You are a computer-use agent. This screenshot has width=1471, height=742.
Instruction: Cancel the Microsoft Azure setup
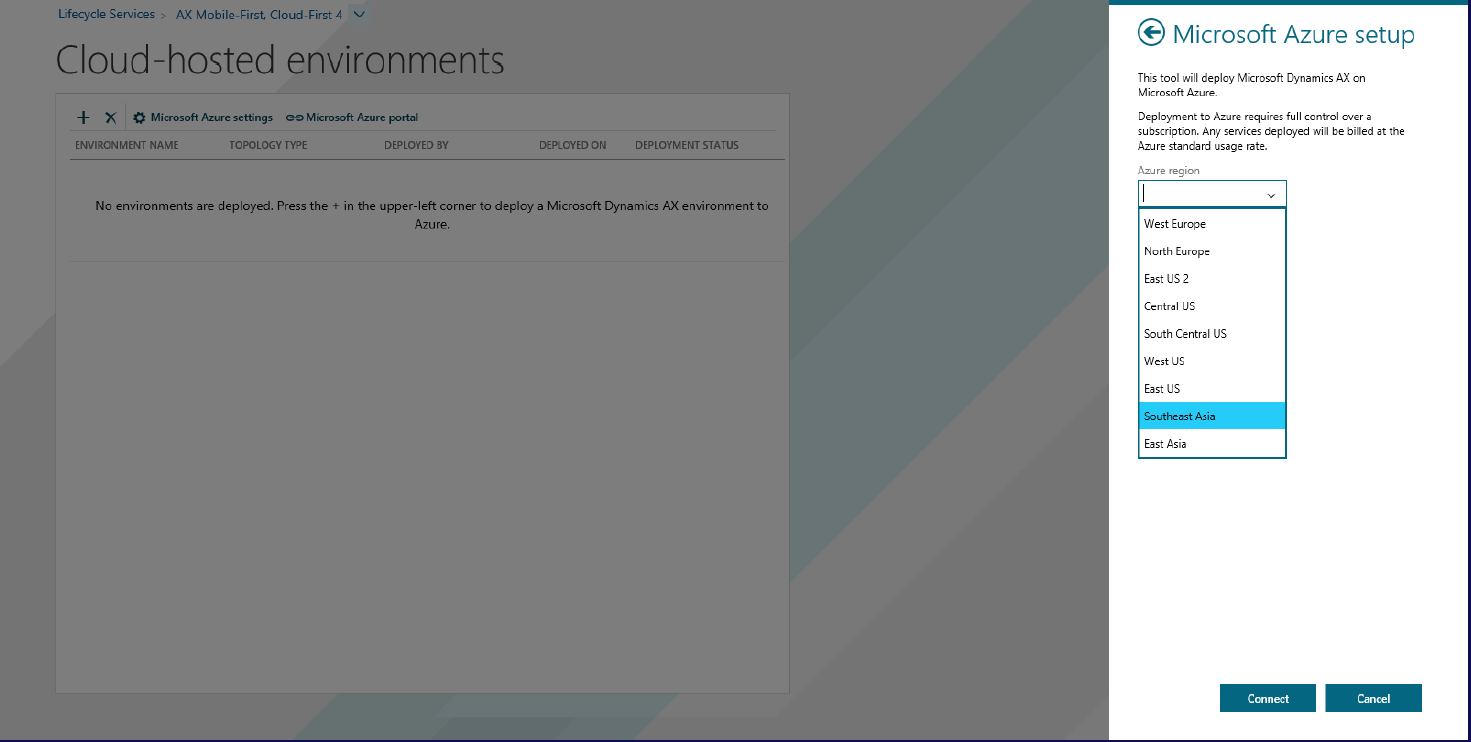click(x=1373, y=698)
